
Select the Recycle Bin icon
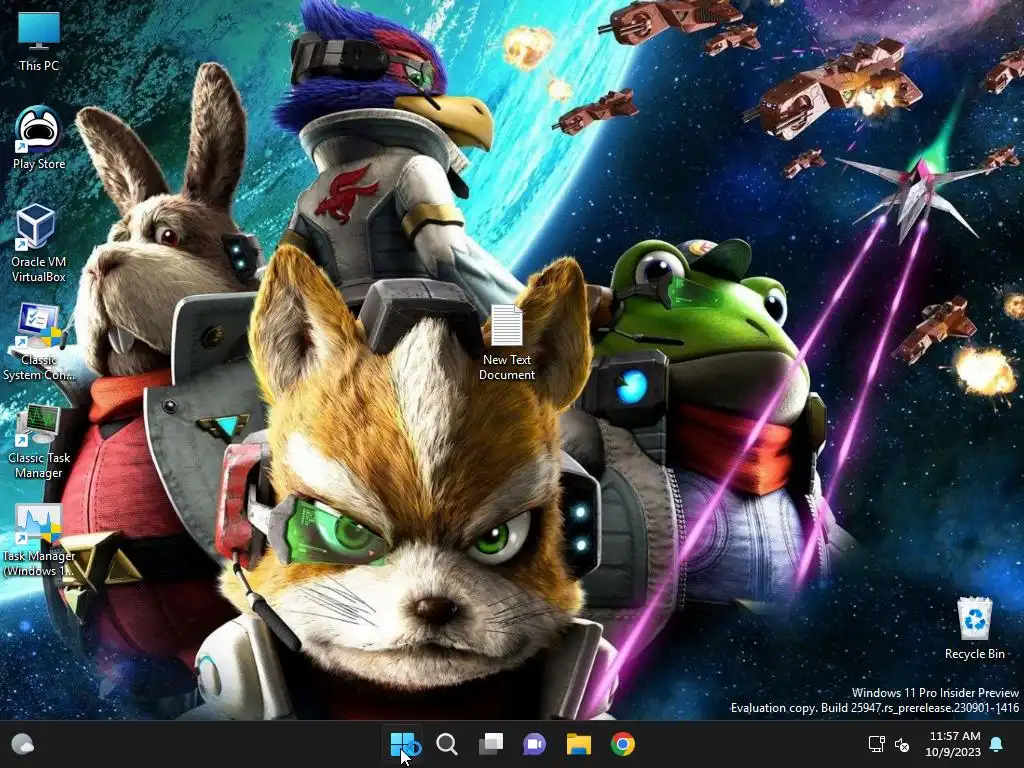[974, 628]
